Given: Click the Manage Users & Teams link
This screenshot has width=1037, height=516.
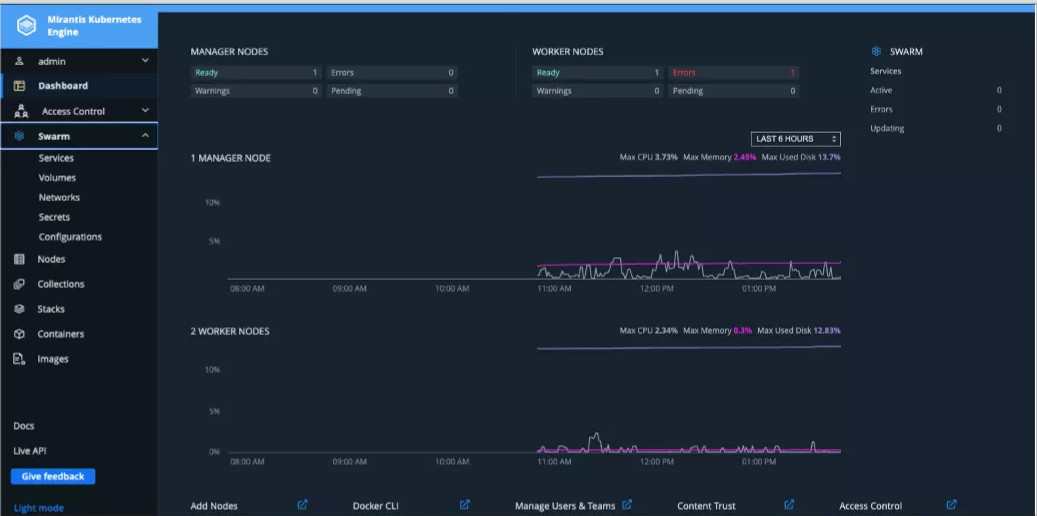Looking at the screenshot, I should click(x=565, y=505).
